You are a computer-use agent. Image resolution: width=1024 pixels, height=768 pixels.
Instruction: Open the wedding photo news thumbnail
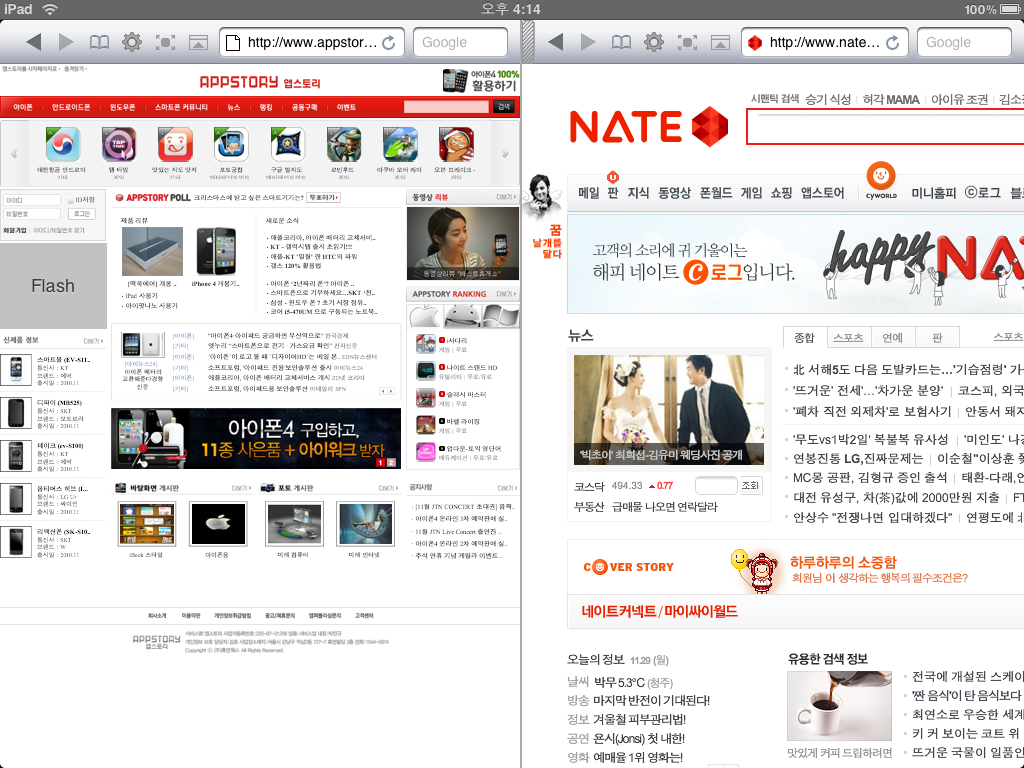[669, 409]
